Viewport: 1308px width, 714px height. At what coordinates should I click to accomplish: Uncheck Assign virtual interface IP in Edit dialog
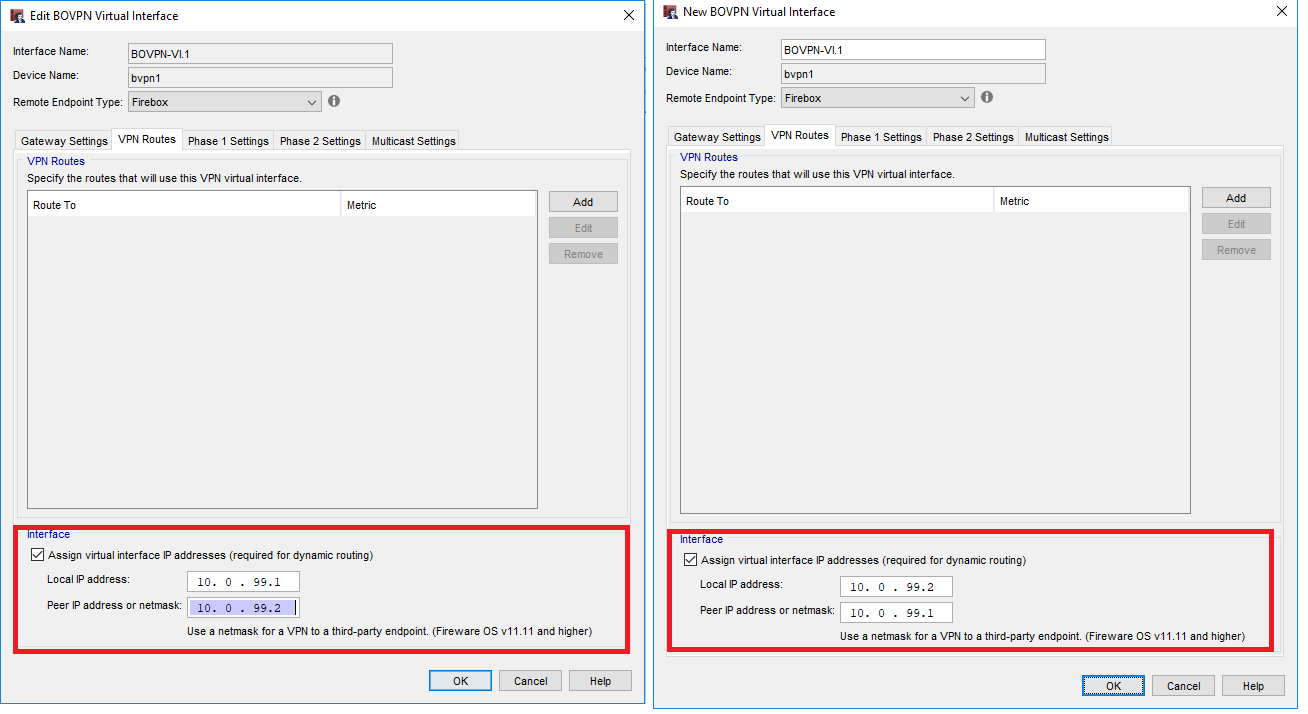(x=38, y=555)
